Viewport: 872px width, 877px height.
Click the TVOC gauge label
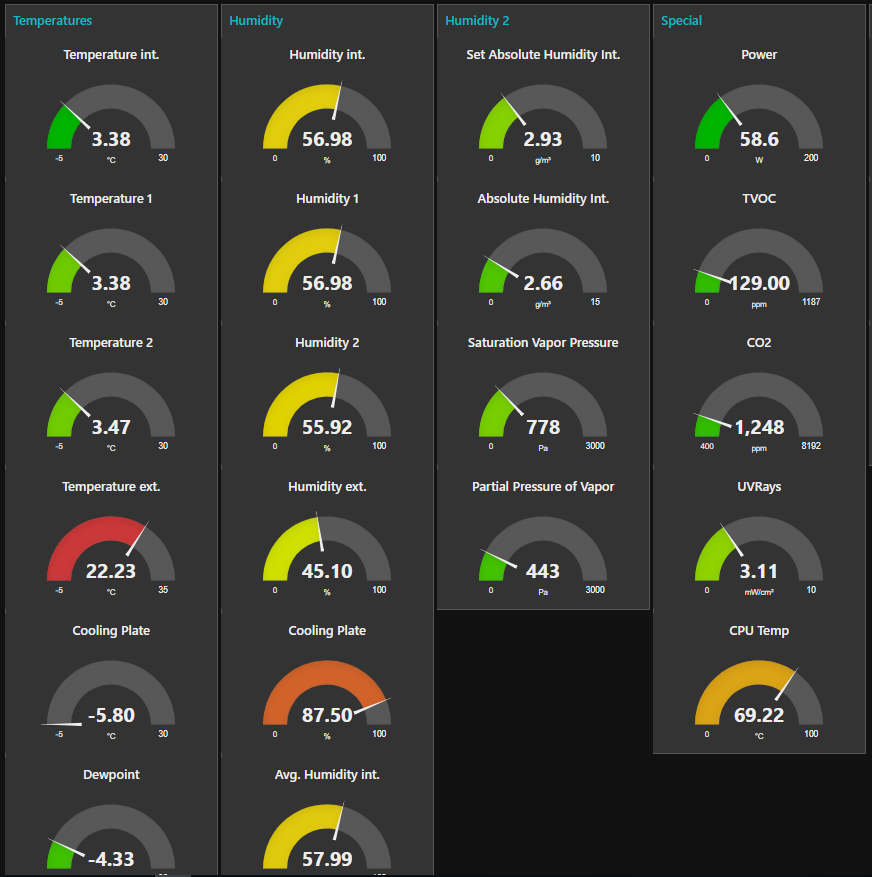[x=759, y=199]
